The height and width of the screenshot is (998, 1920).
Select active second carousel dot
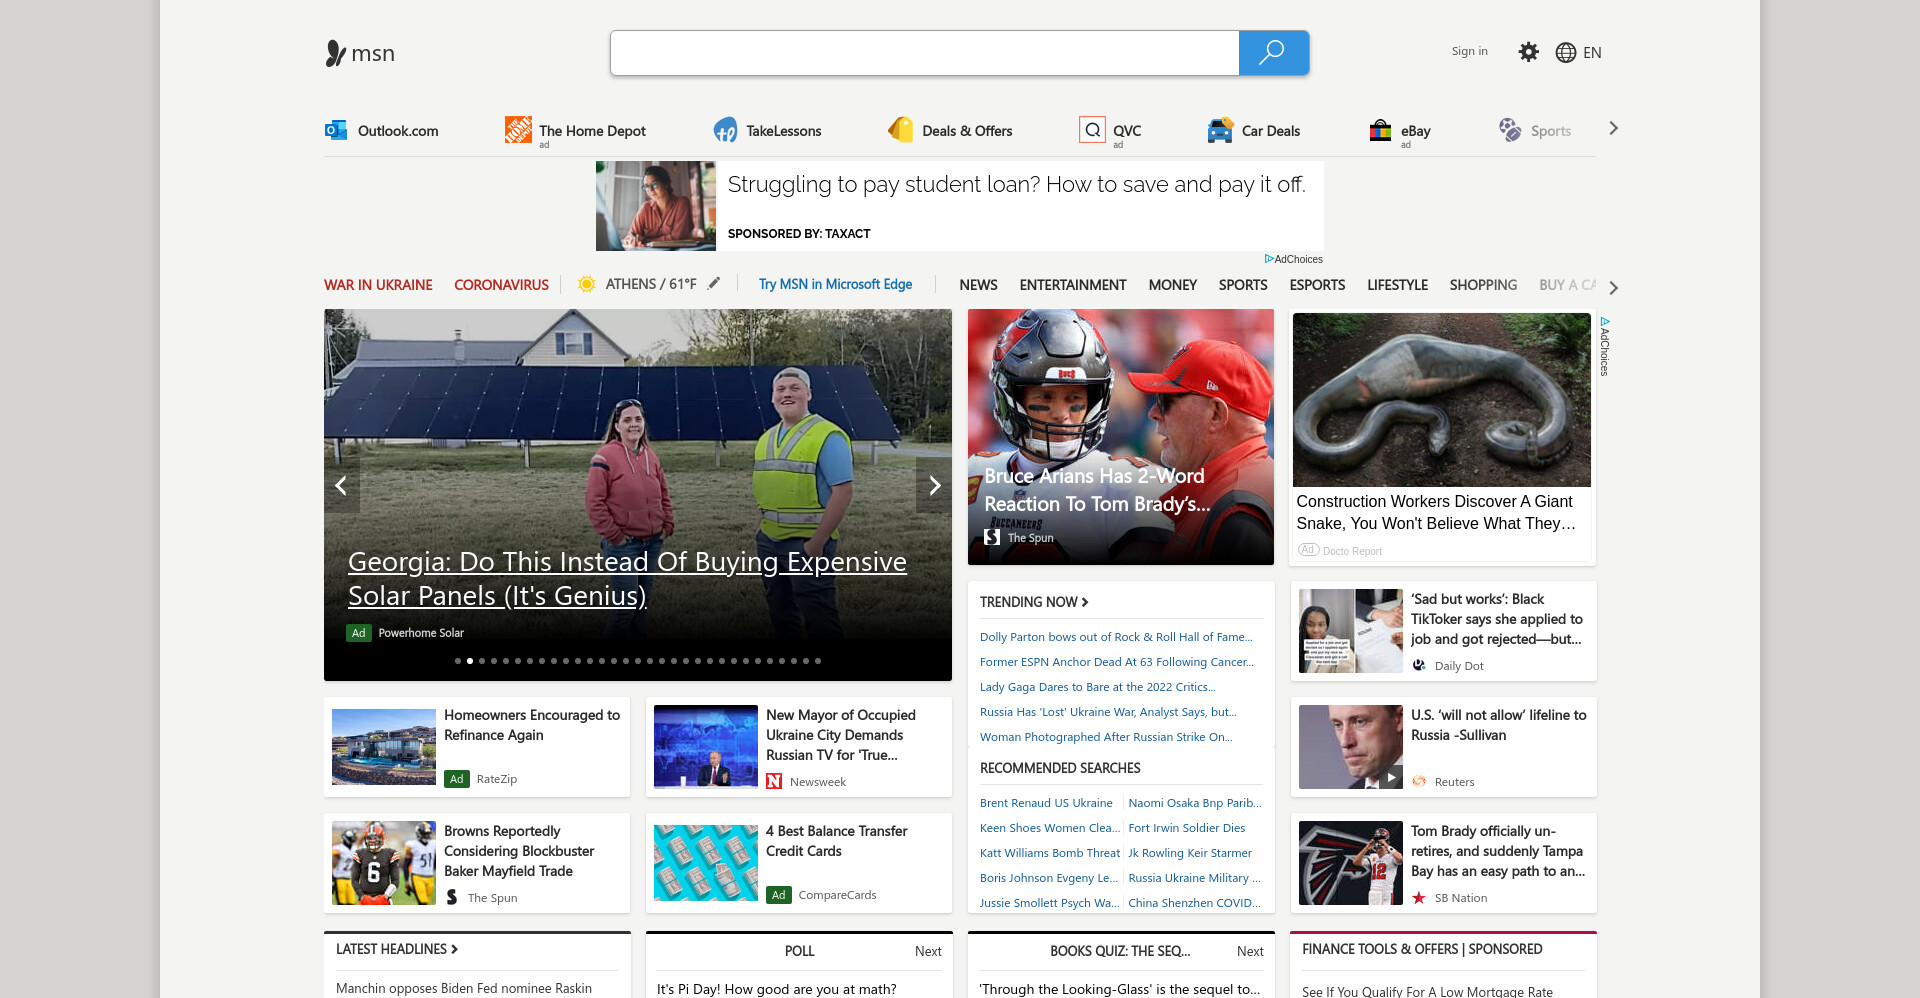coord(470,661)
